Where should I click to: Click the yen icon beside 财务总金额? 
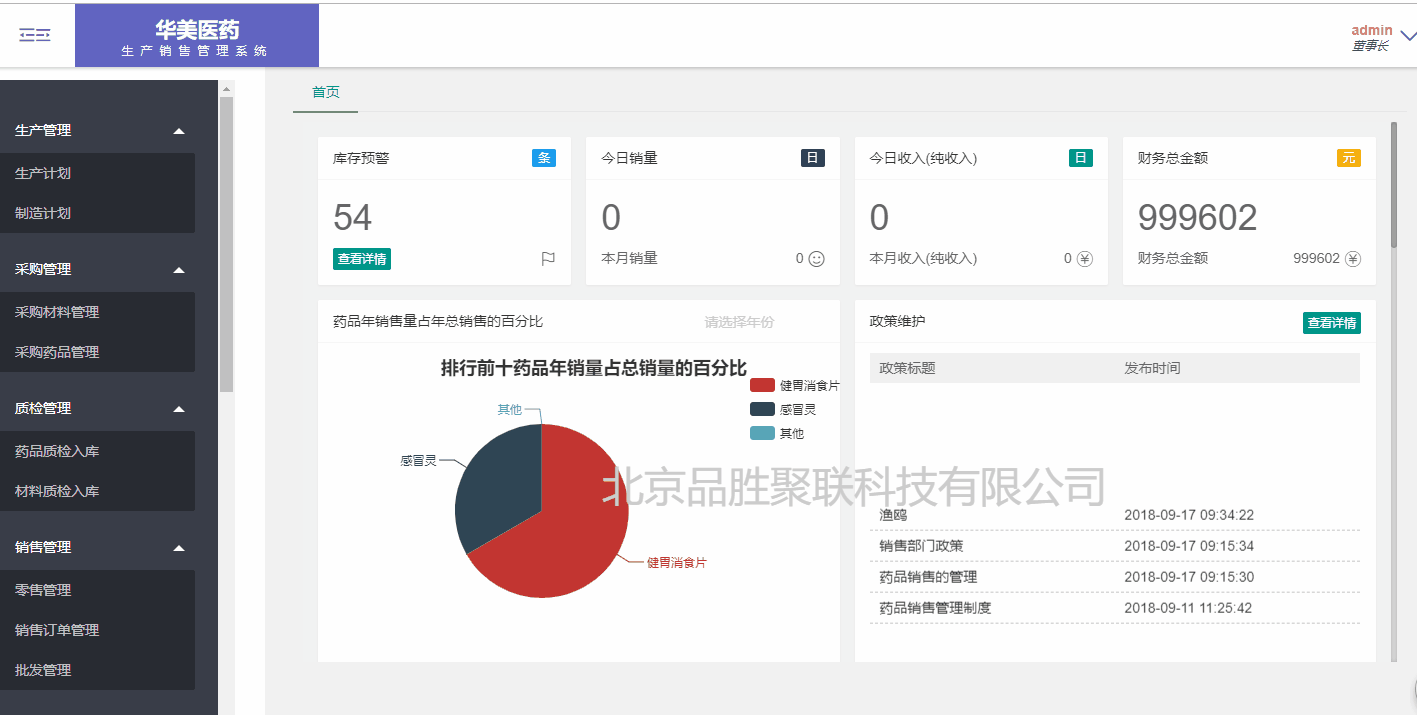1352,259
